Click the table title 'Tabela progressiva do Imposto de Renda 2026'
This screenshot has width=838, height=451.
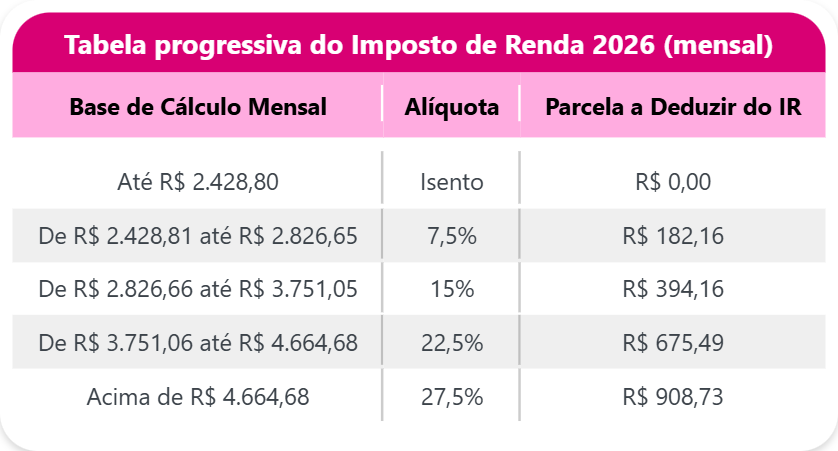(x=418, y=46)
